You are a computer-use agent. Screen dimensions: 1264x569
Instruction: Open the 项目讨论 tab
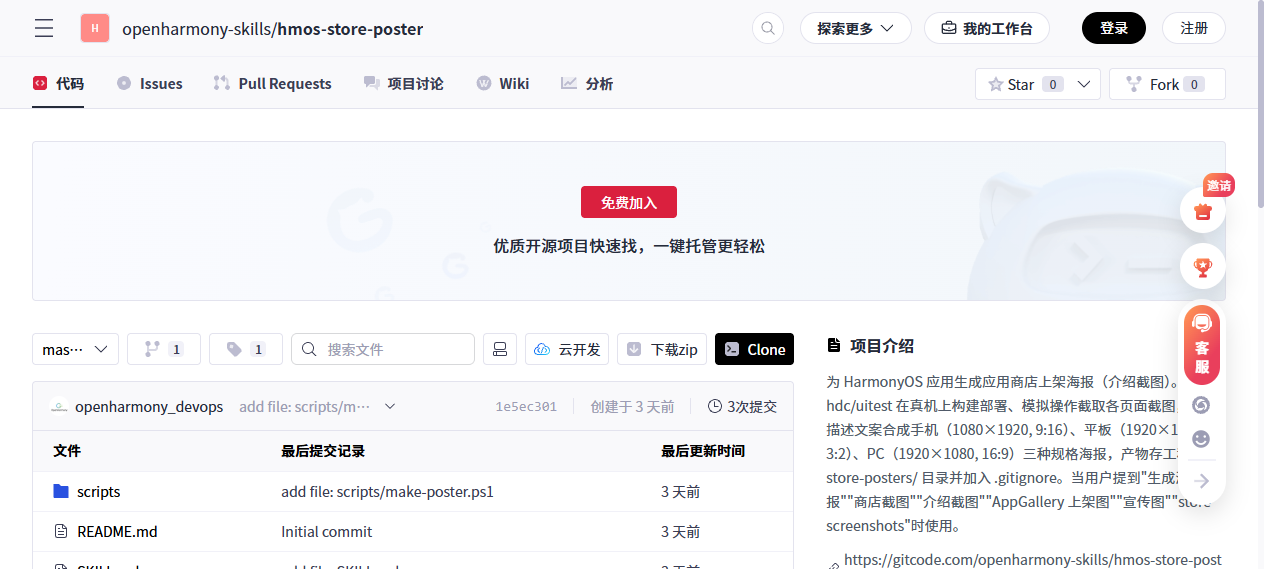click(x=404, y=83)
